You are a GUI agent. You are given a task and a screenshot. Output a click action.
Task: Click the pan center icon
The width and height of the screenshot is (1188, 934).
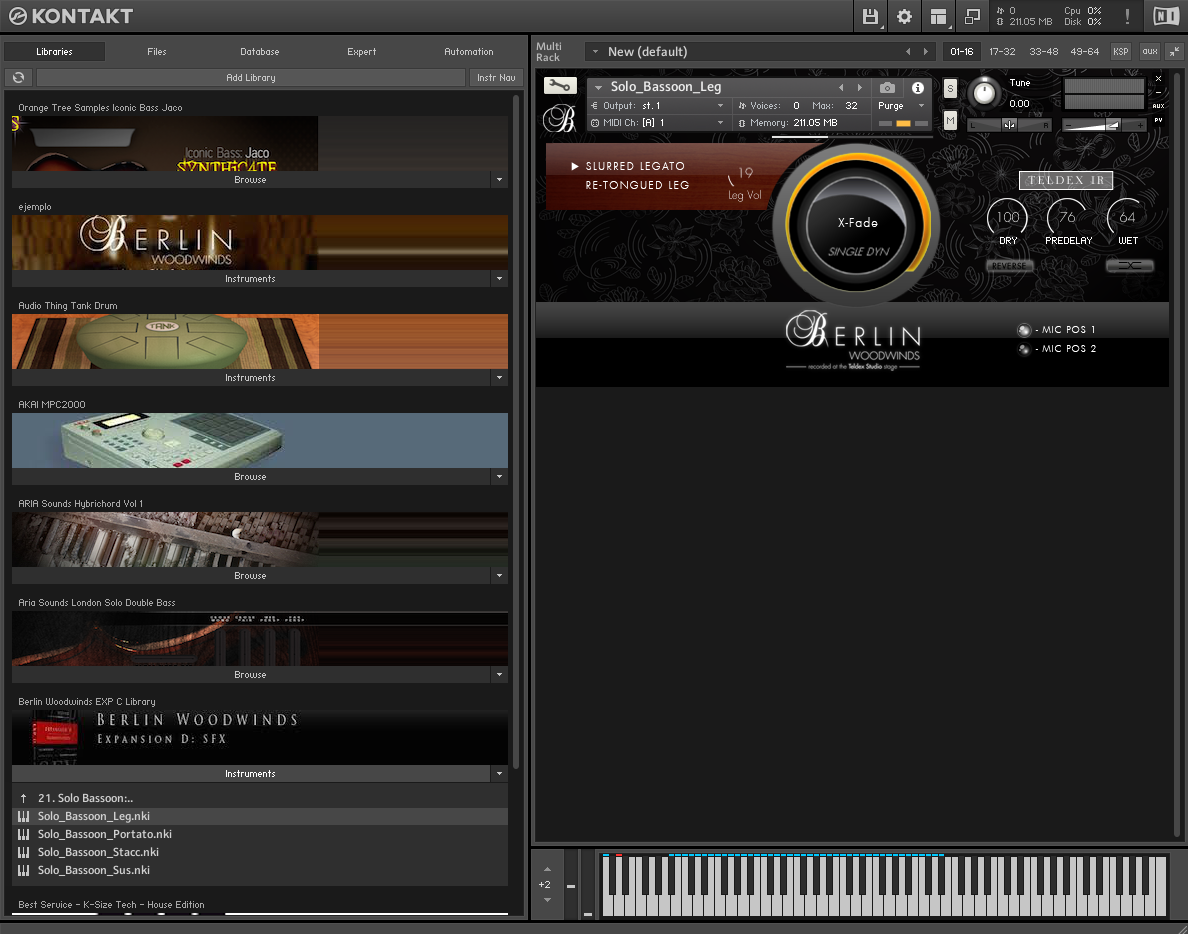point(1009,125)
